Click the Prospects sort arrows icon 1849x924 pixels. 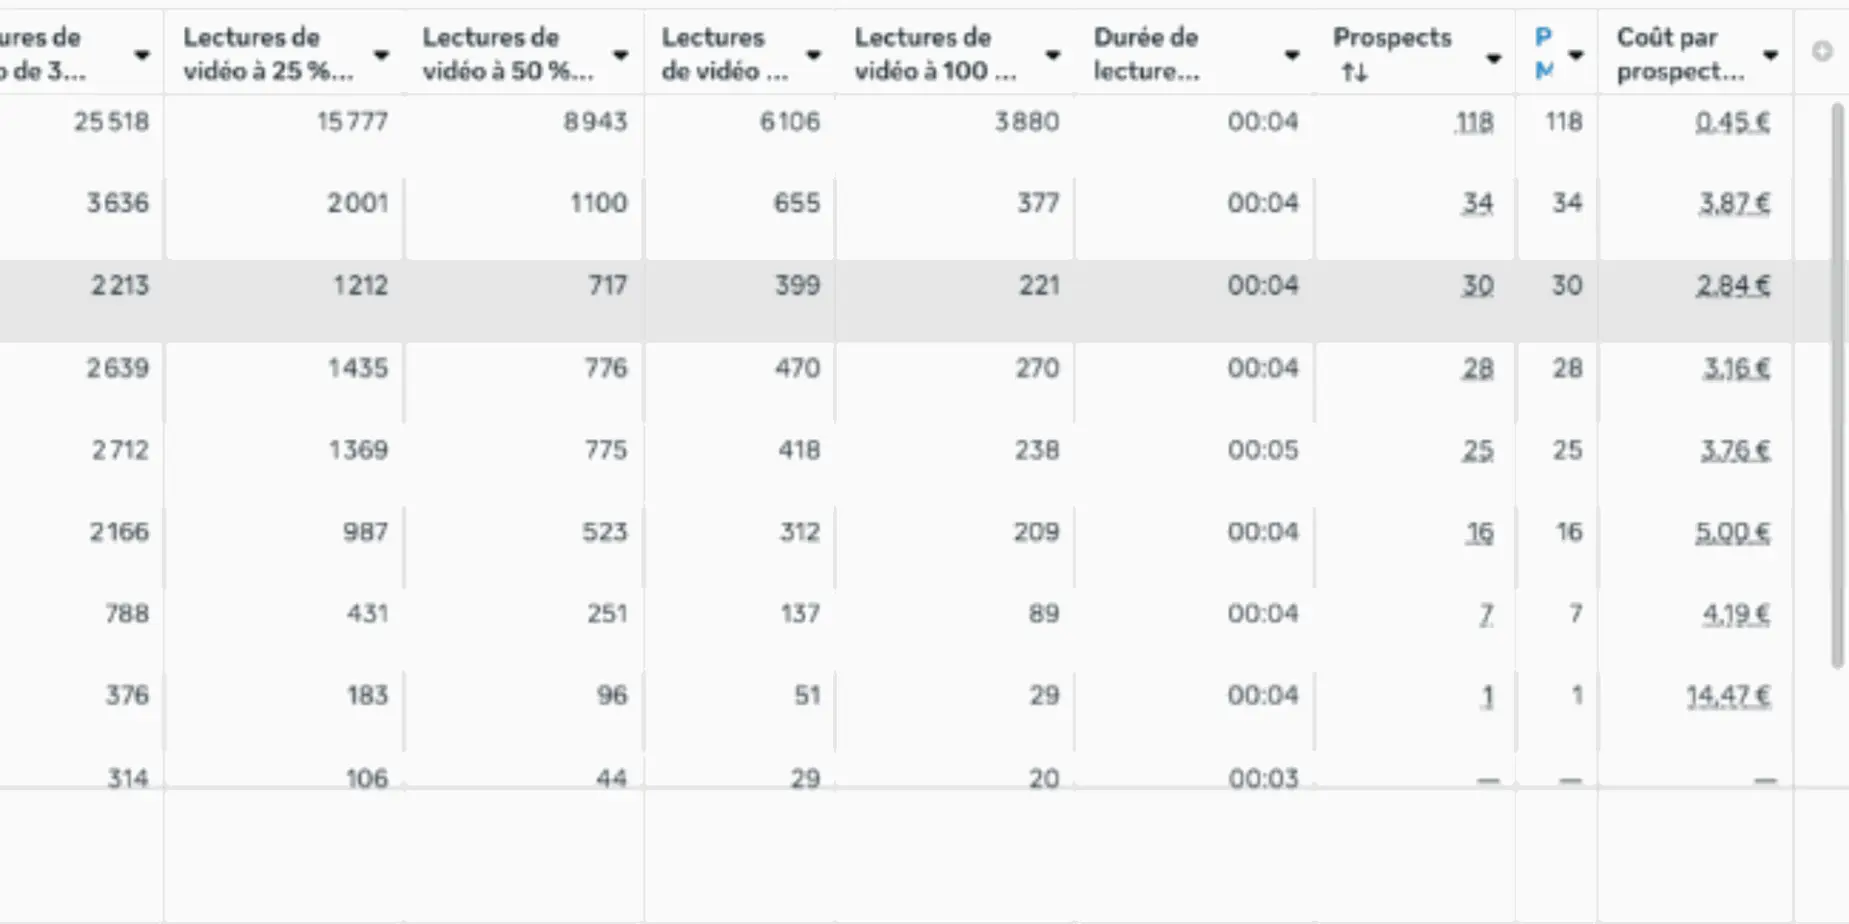point(1354,72)
